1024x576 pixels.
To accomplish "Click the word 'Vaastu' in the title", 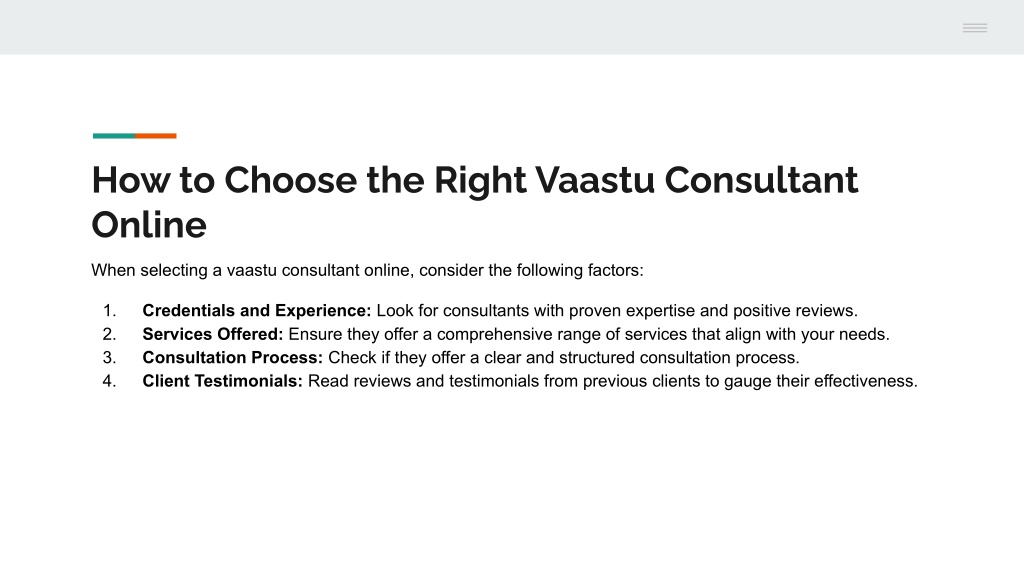I will point(595,180).
